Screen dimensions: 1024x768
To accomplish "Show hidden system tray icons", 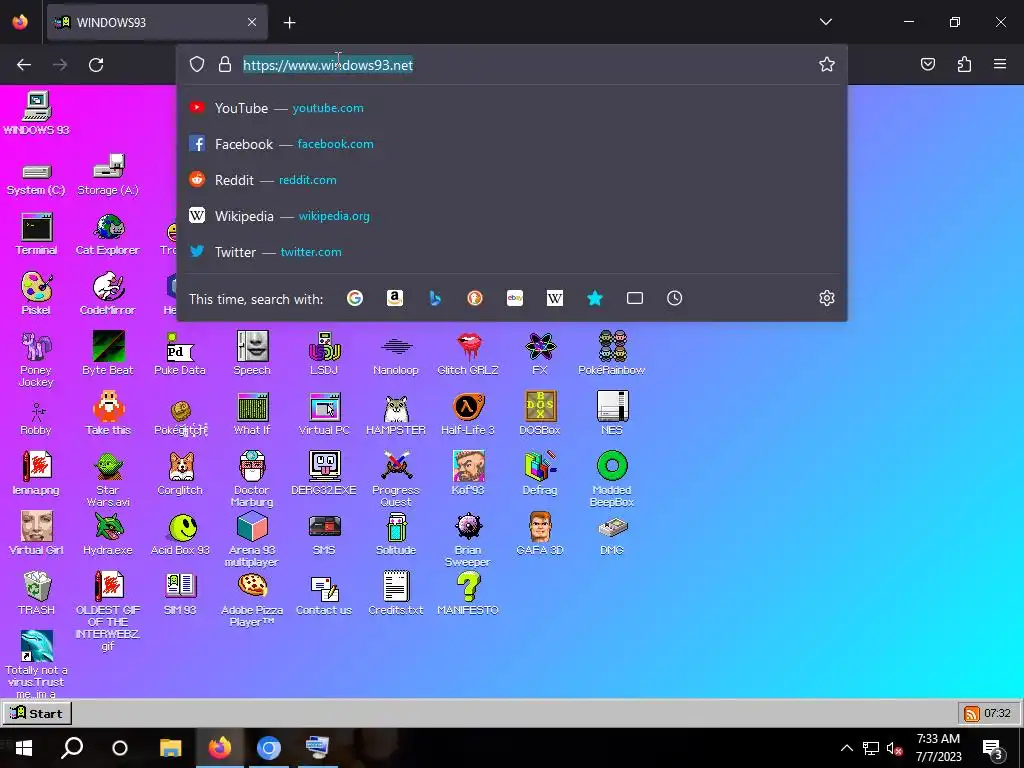I will 847,748.
